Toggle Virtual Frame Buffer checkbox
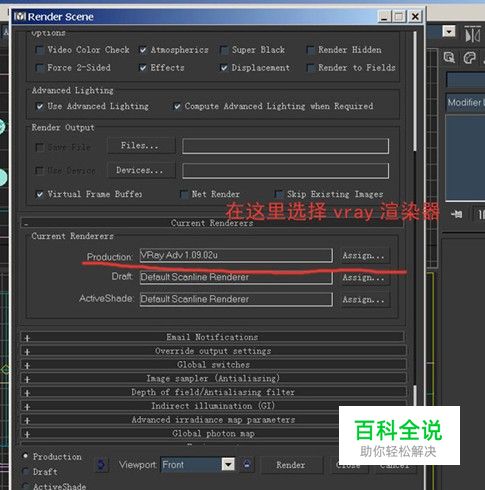Screen dimensions: 485x490 point(40,194)
